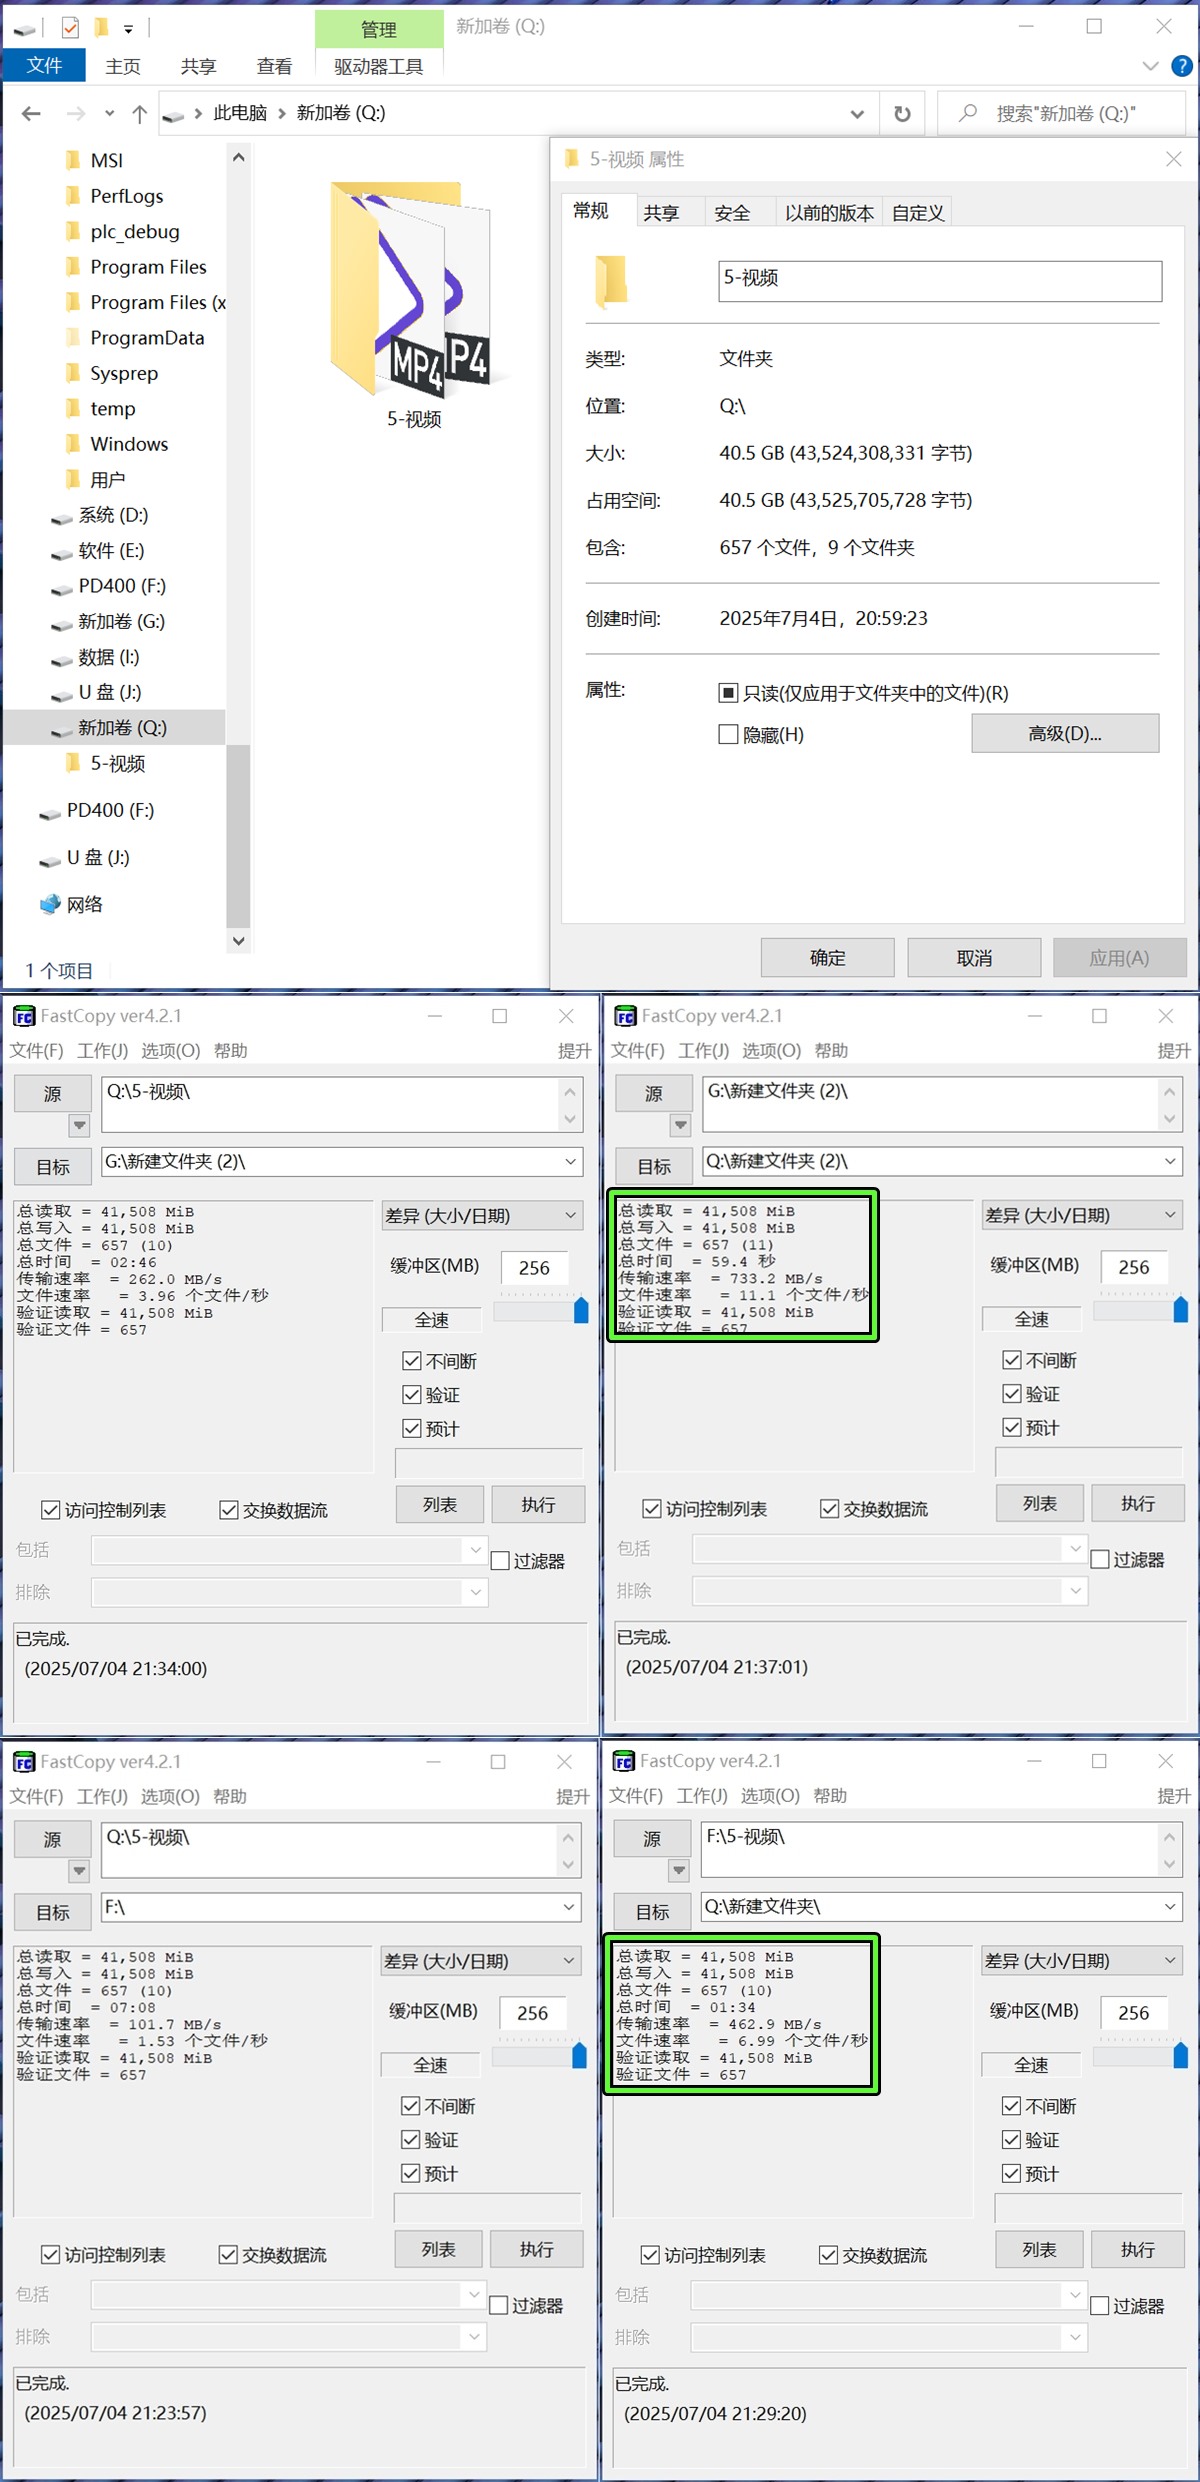This screenshot has height=2482, width=1200.
Task: Open target dropdown showing F:\ in FastCopy
Action: 568,1907
